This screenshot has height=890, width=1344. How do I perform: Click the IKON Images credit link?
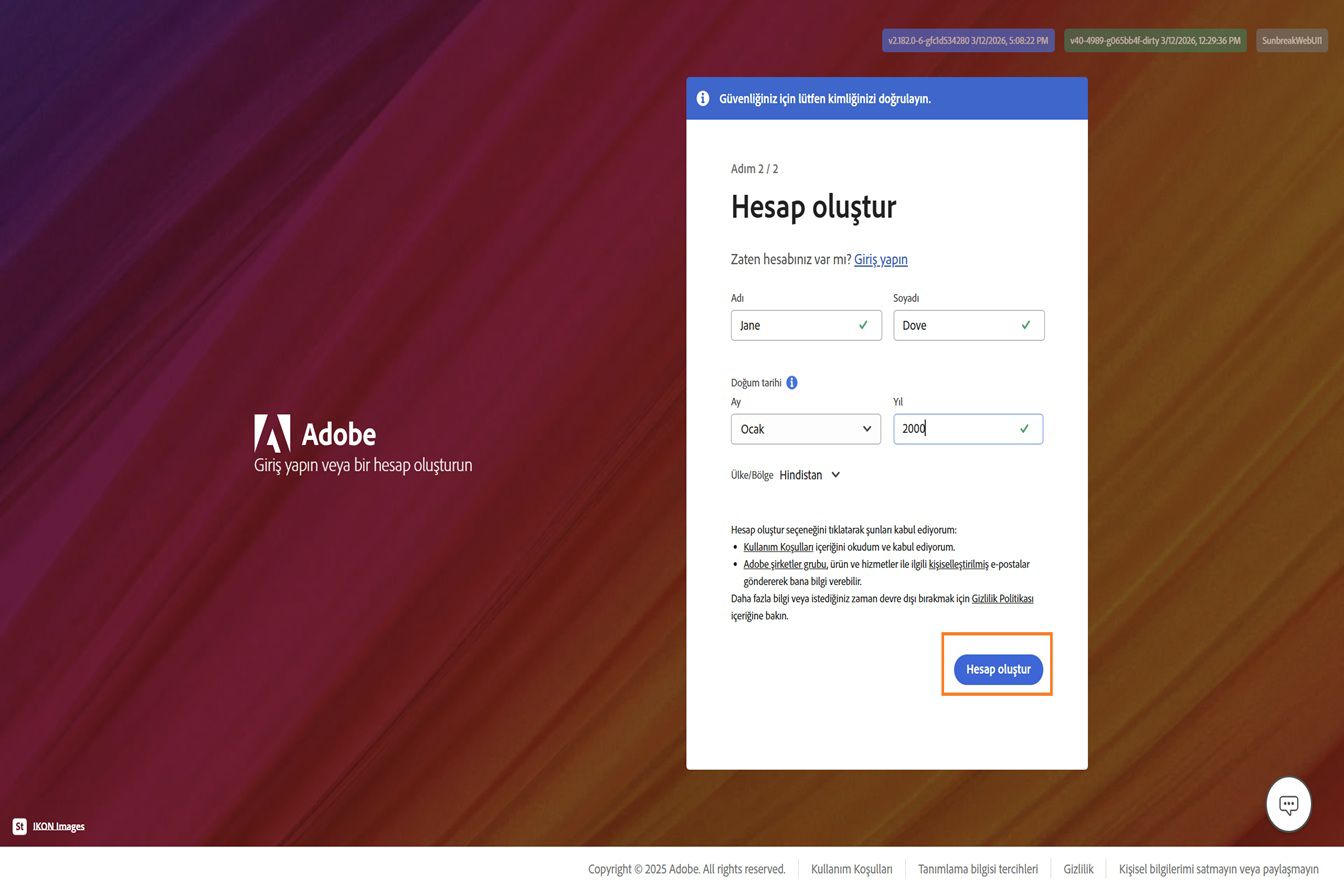click(x=60, y=826)
